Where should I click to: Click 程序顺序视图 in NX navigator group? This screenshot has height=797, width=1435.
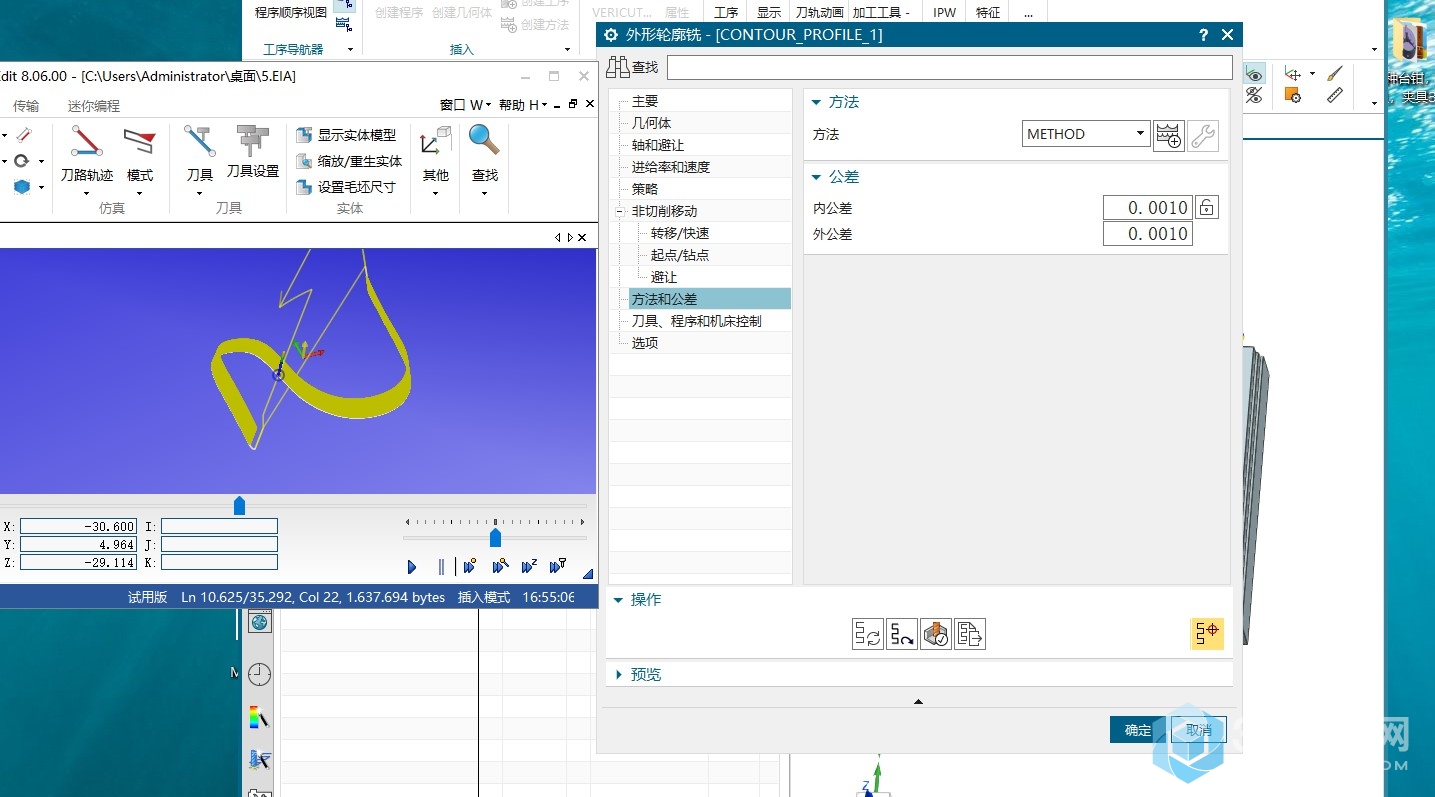(x=291, y=12)
